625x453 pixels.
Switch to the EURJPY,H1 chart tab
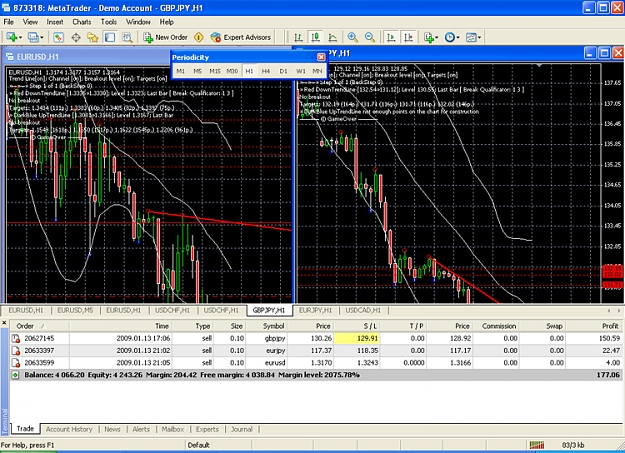(x=315, y=310)
